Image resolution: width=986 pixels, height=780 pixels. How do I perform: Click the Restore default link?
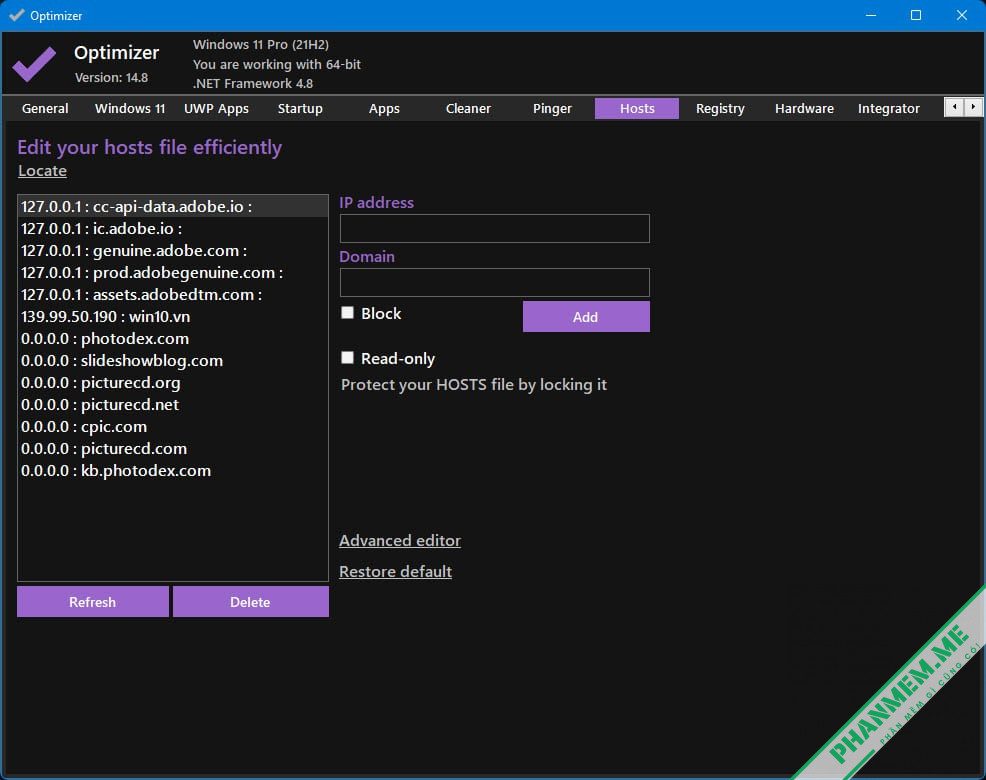(x=396, y=572)
